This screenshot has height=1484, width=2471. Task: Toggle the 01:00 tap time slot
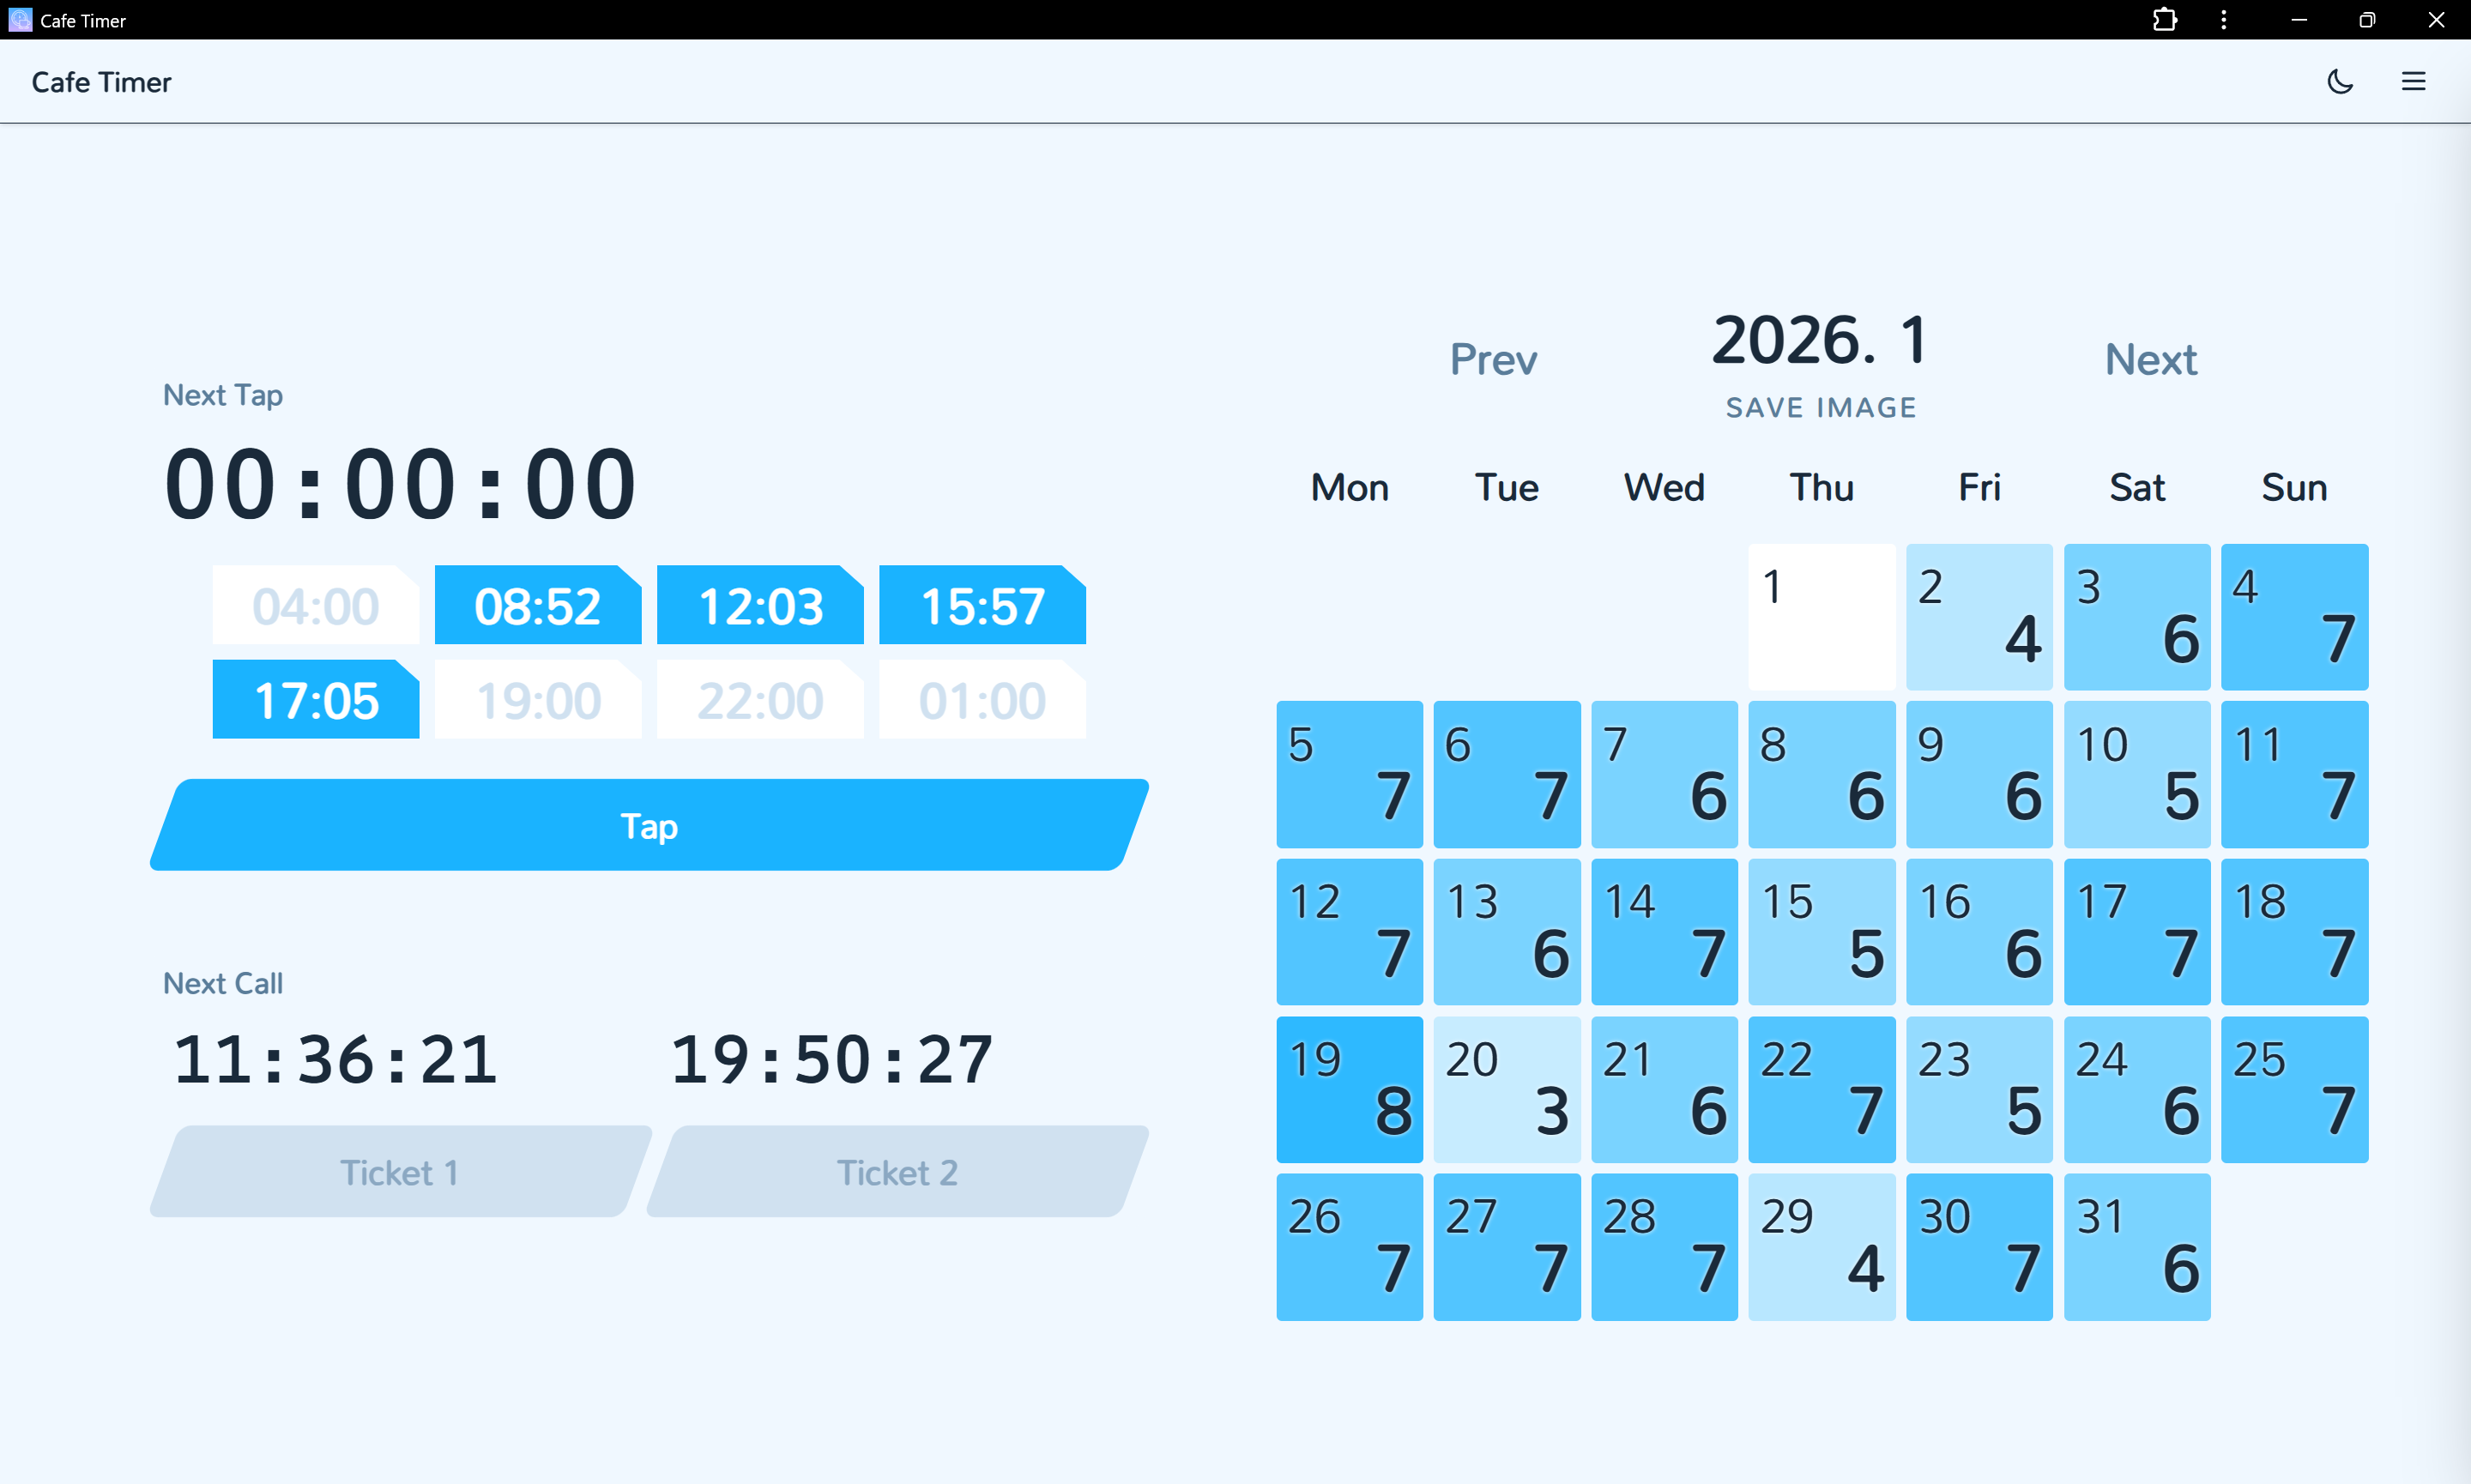(982, 700)
